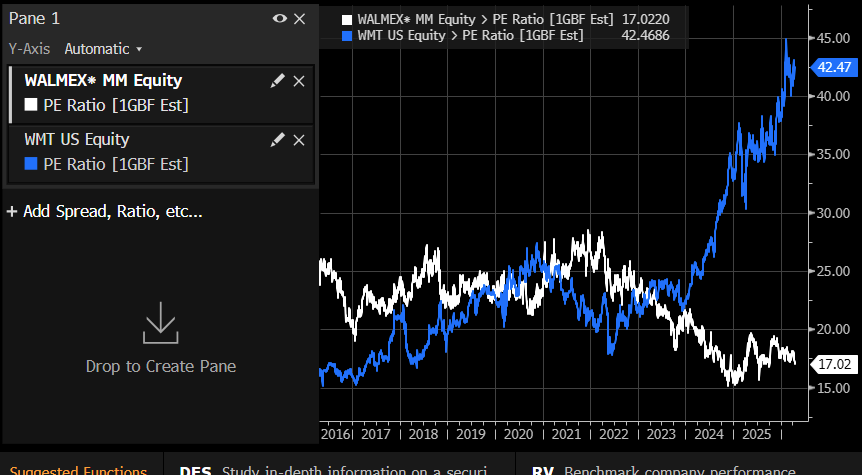
Task: Click the blue 42.47 axis value flag
Action: coord(834,67)
